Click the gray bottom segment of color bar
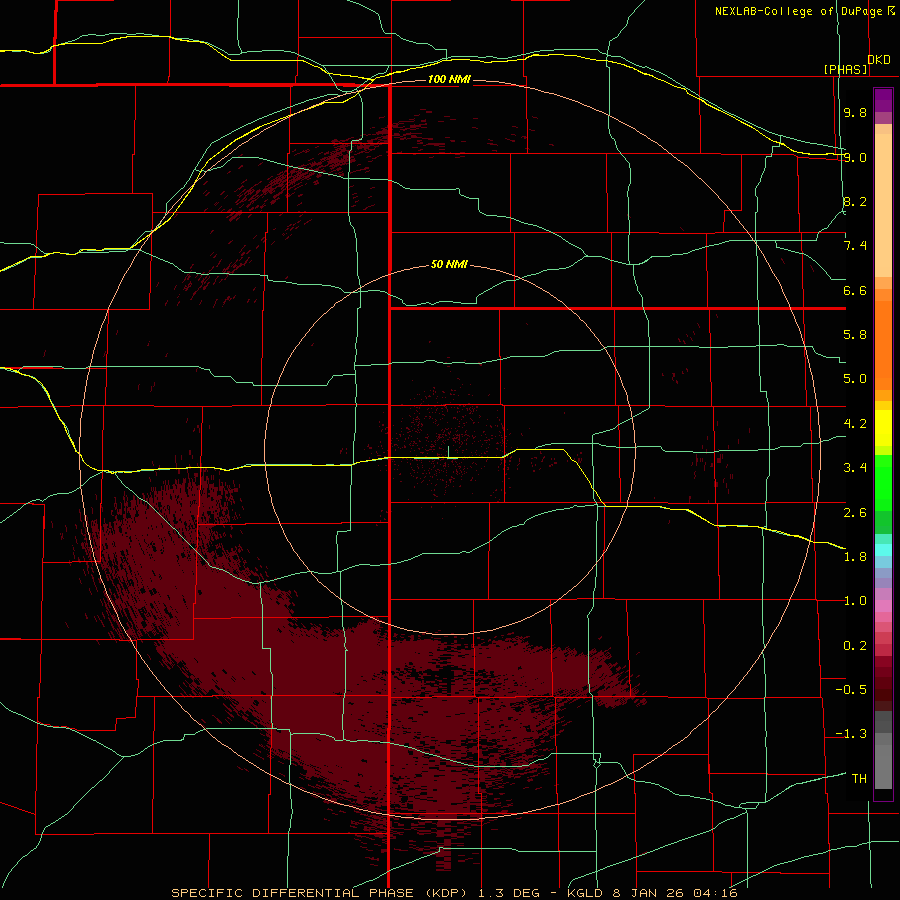Image resolution: width=900 pixels, height=900 pixels. [x=883, y=769]
